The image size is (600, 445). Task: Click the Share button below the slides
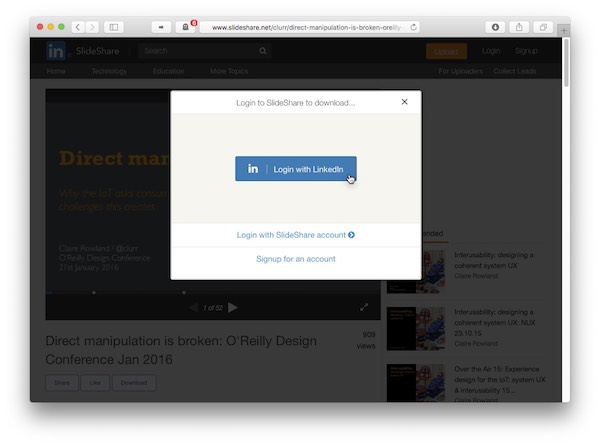click(x=62, y=383)
